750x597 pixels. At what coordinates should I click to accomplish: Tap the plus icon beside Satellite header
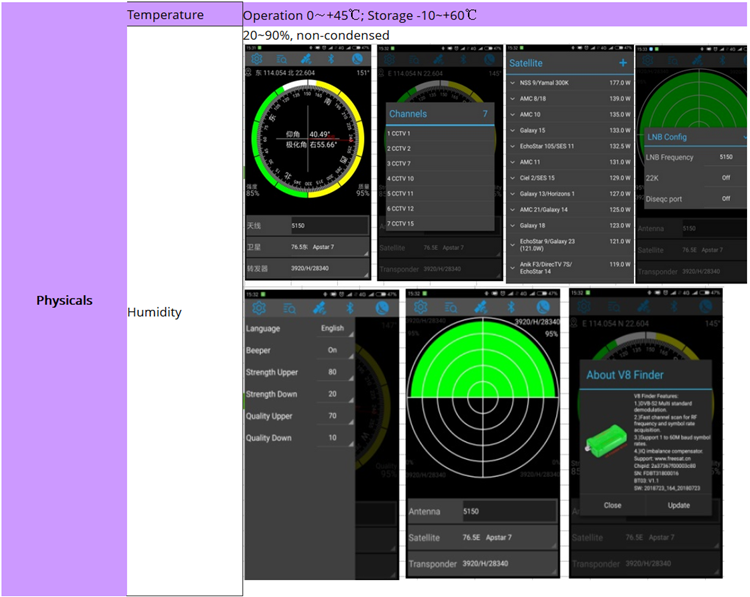coord(623,63)
